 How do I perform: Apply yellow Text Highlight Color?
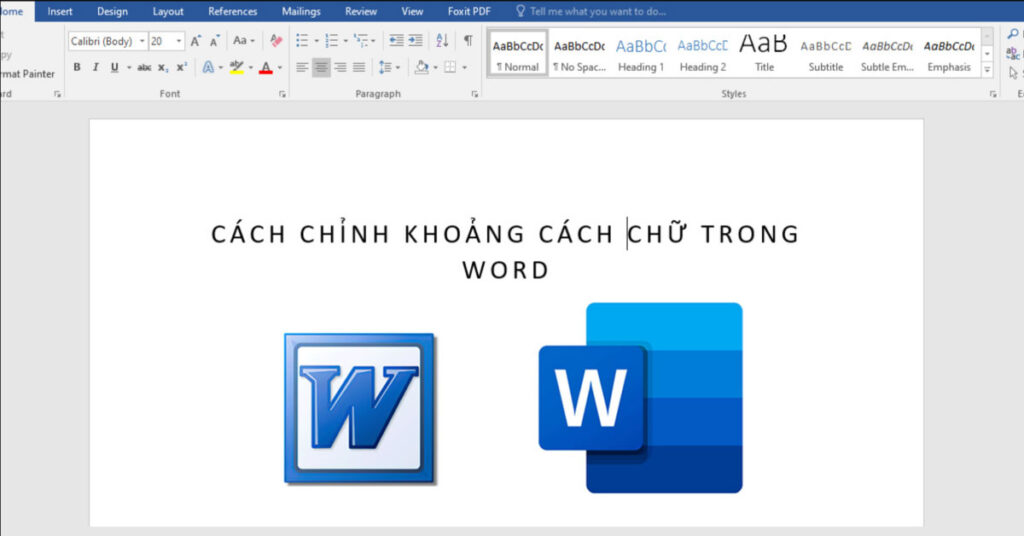[236, 67]
